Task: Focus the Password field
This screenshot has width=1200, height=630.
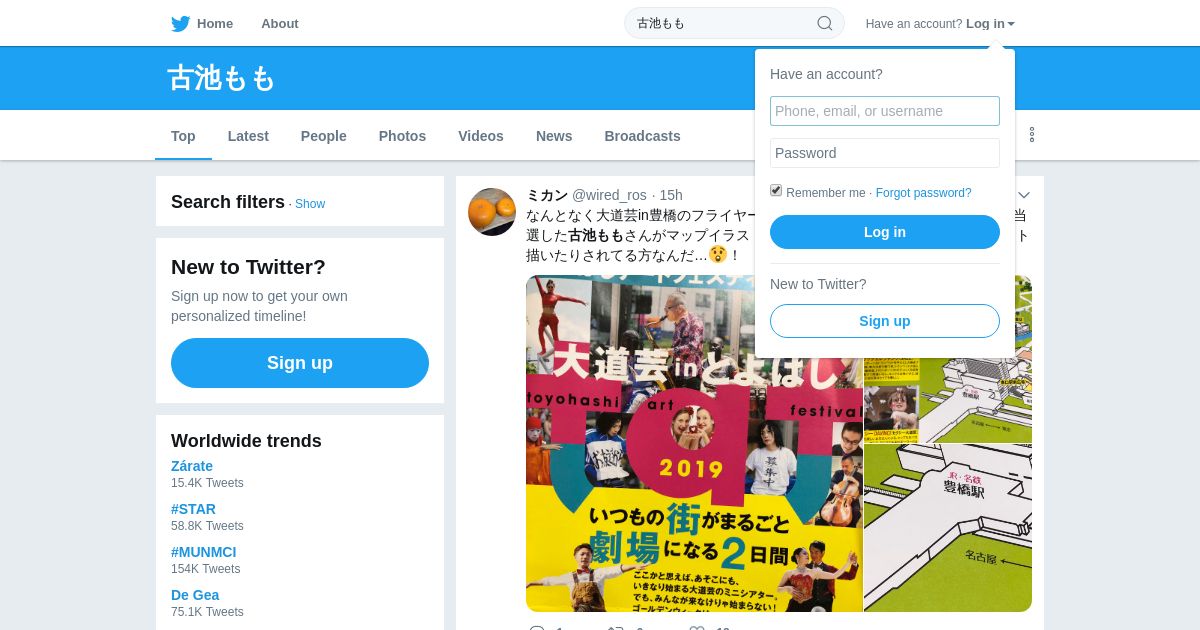Action: [x=885, y=153]
